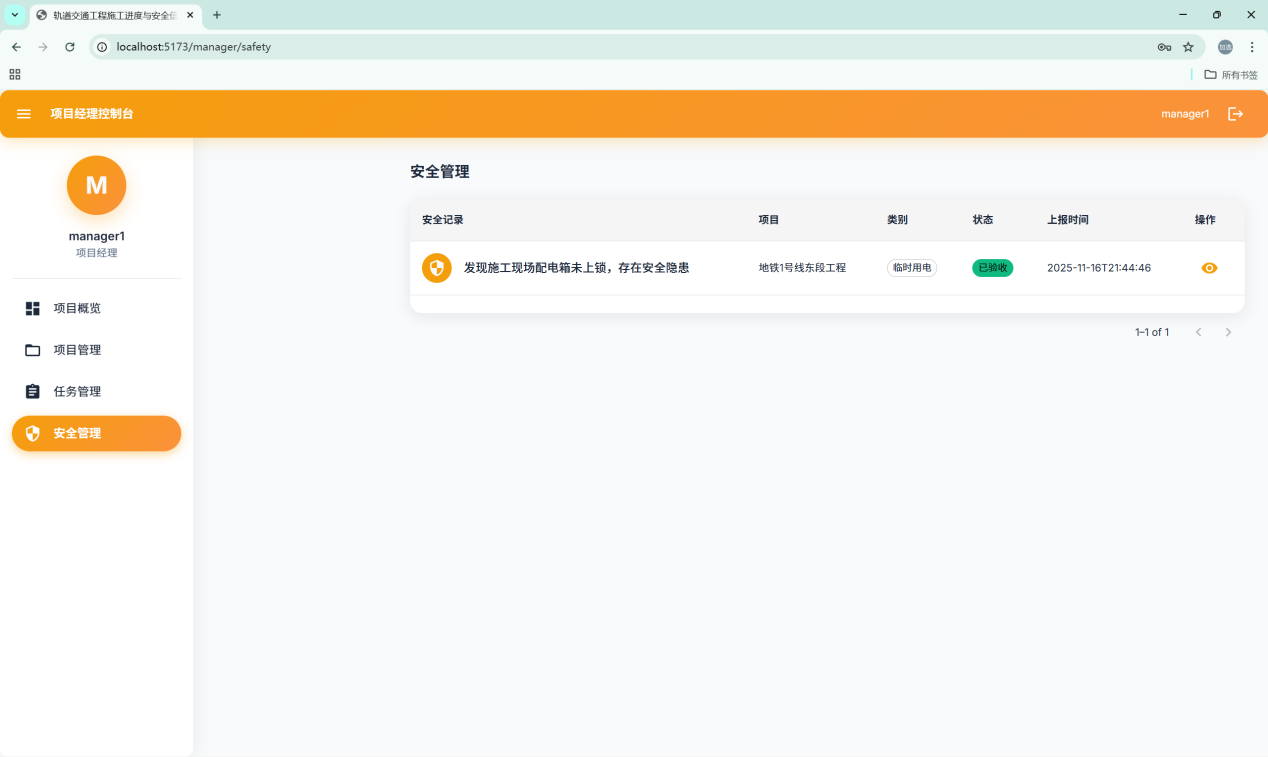Open the safety record 发现施工现场配电箱未上锁 entry
The width and height of the screenshot is (1268, 757).
pos(578,268)
